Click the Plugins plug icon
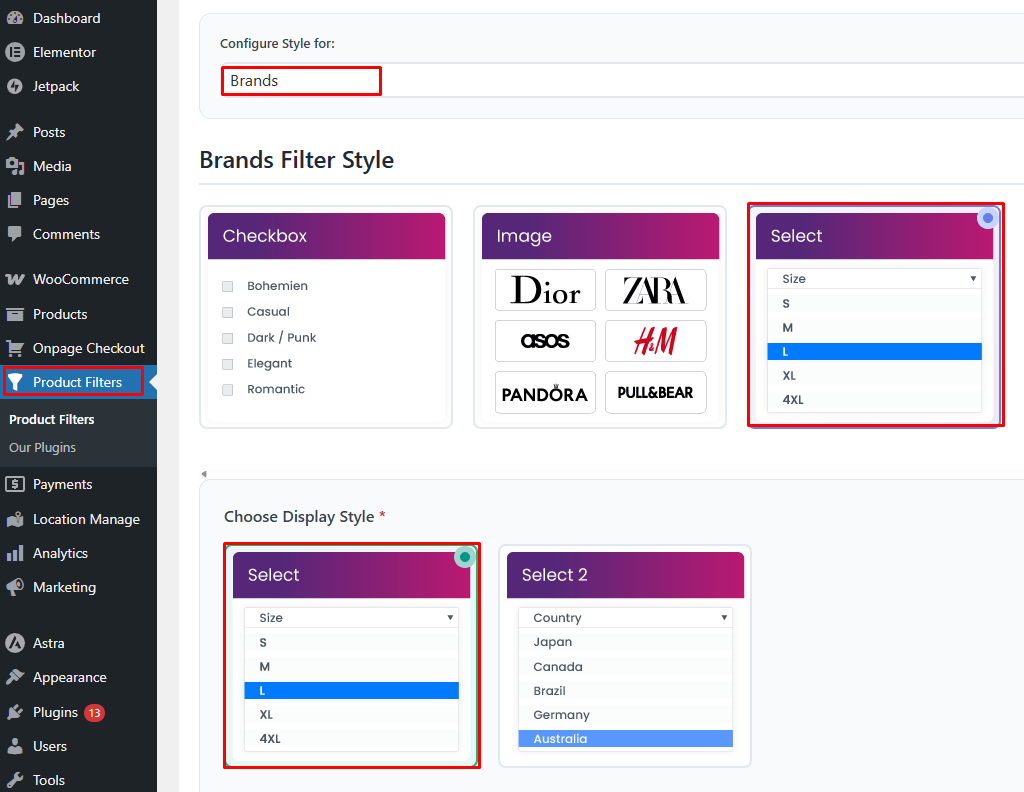This screenshot has width=1024, height=792. (15, 712)
